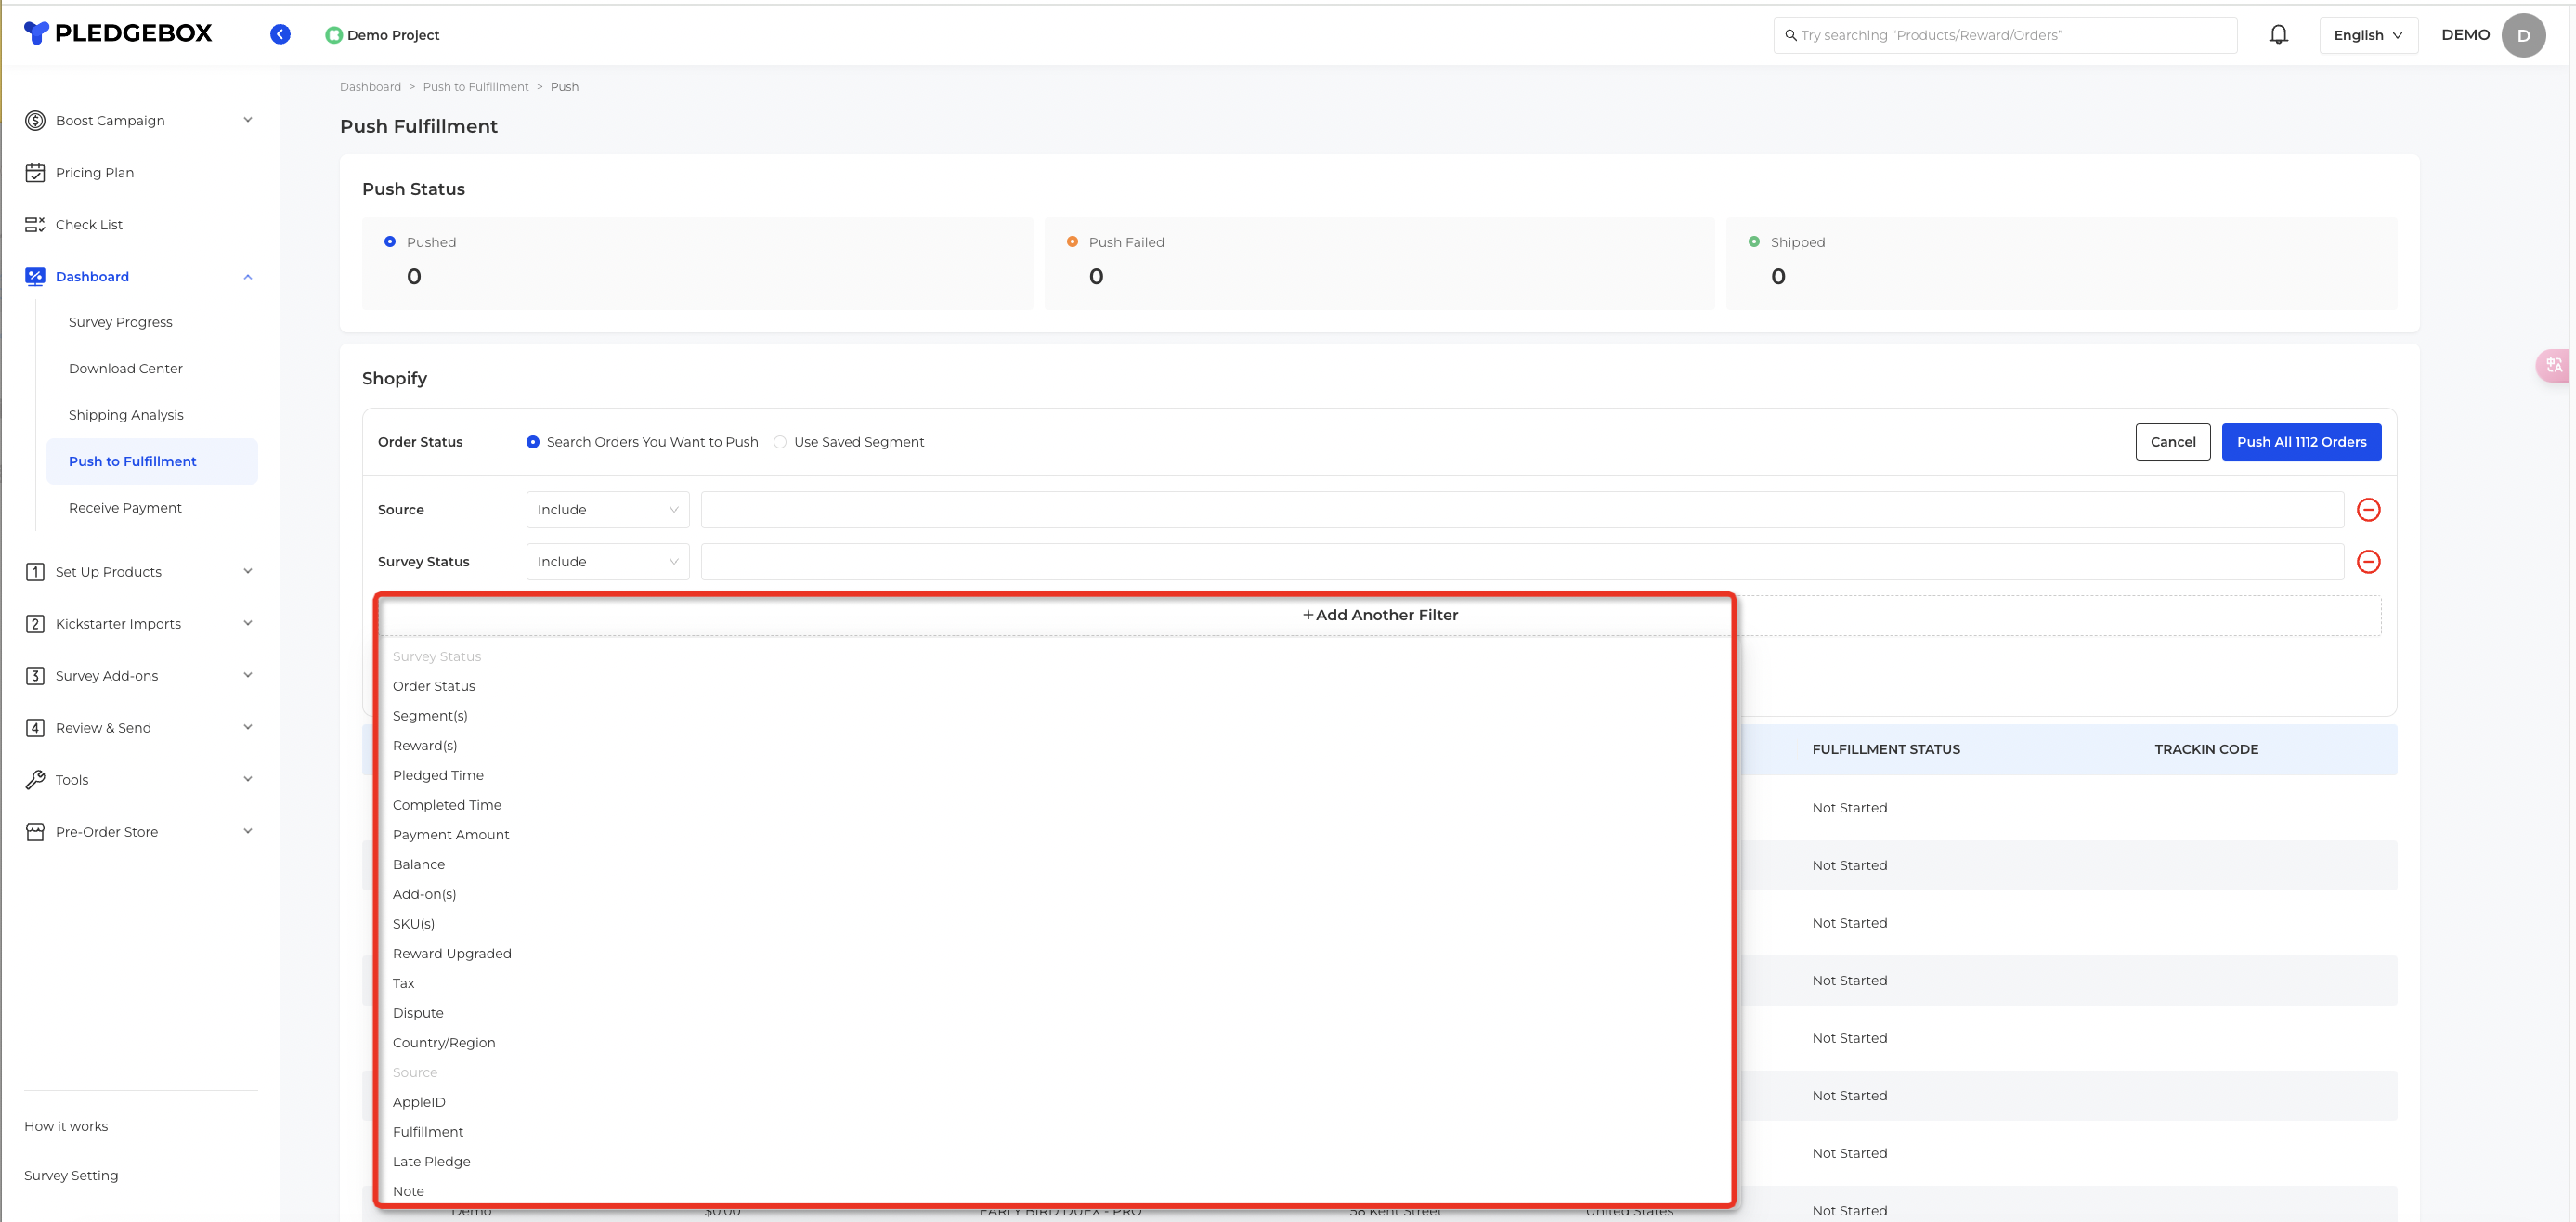Click the Survey Add-ons step icon
The width and height of the screenshot is (2576, 1222).
[x=35, y=676]
